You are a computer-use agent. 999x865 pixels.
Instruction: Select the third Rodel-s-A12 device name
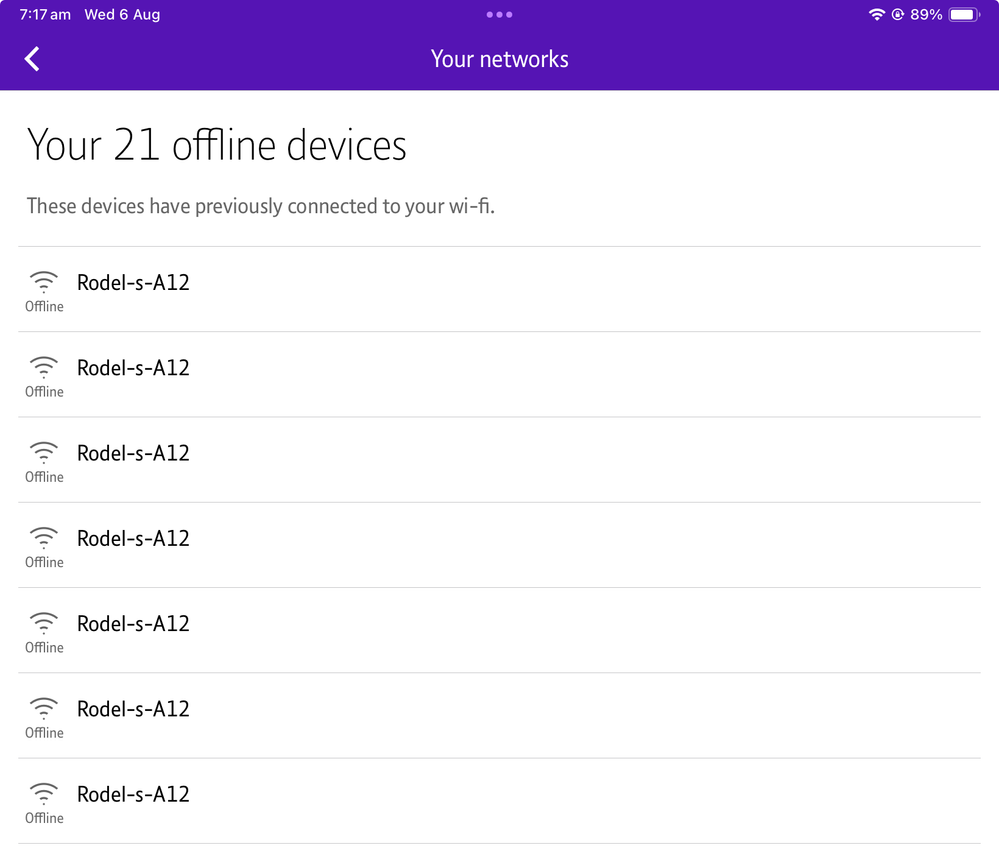pos(133,453)
